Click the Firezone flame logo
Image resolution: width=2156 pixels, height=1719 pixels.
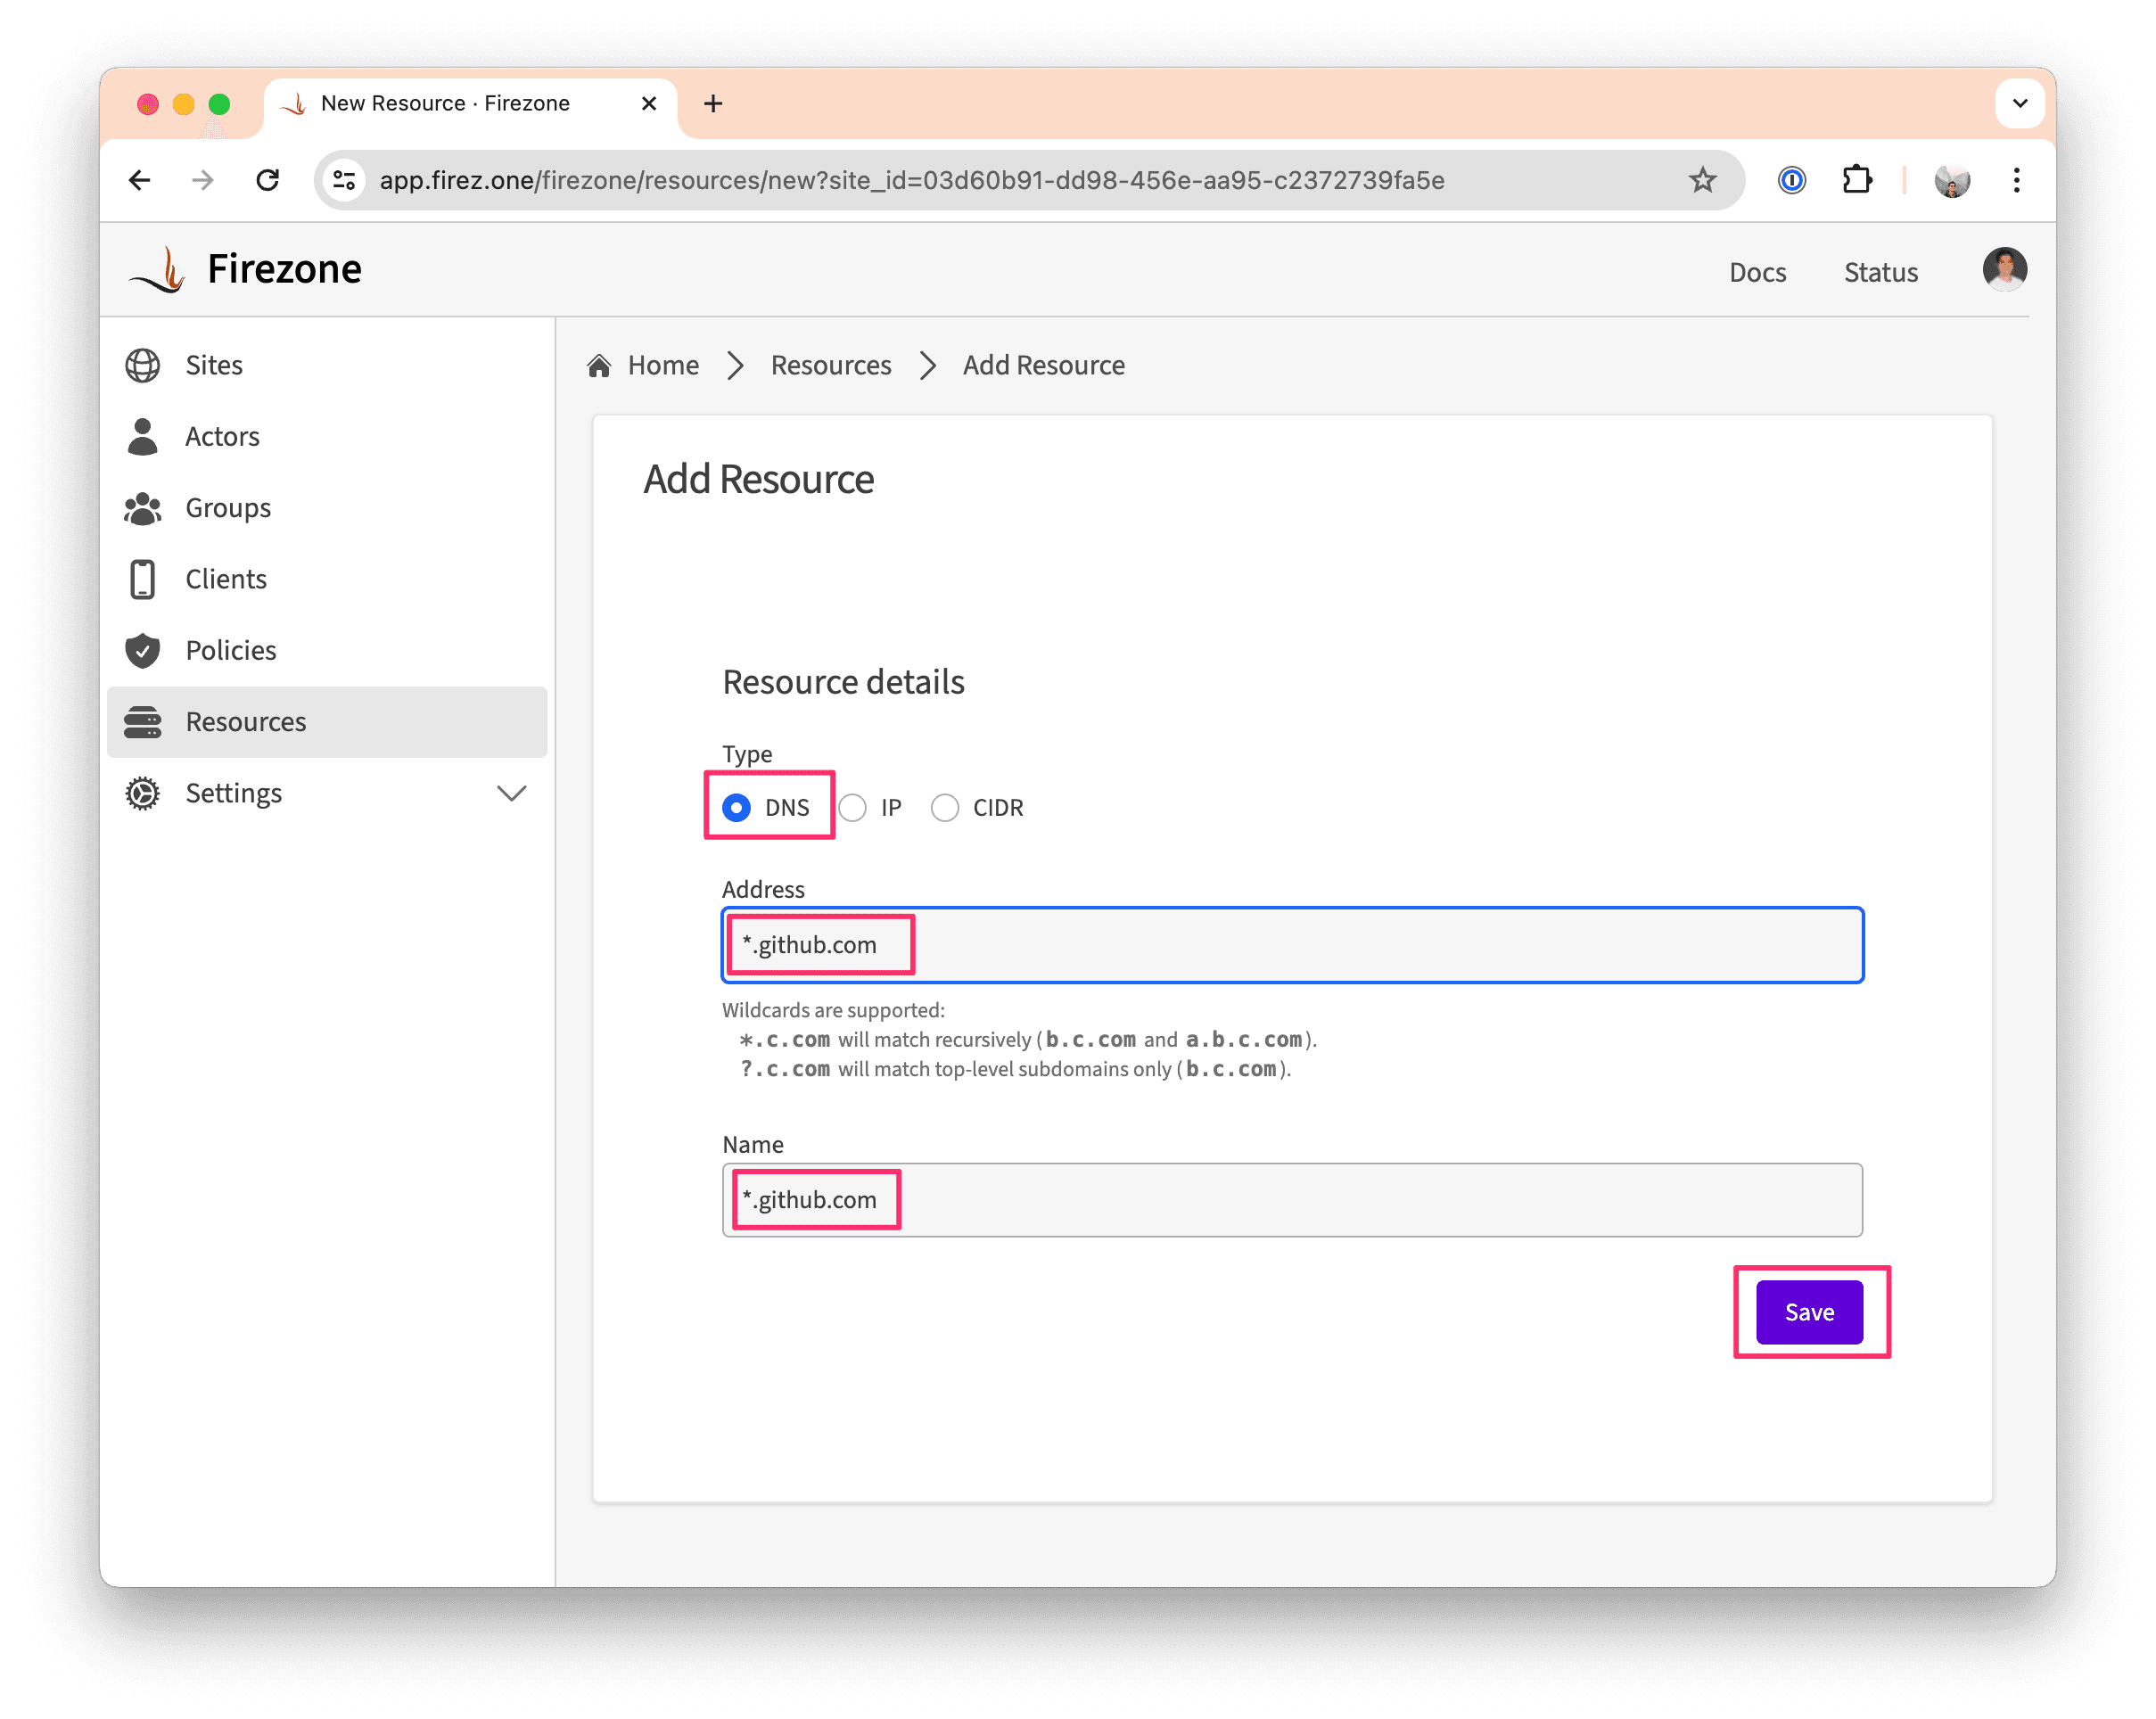[x=160, y=268]
